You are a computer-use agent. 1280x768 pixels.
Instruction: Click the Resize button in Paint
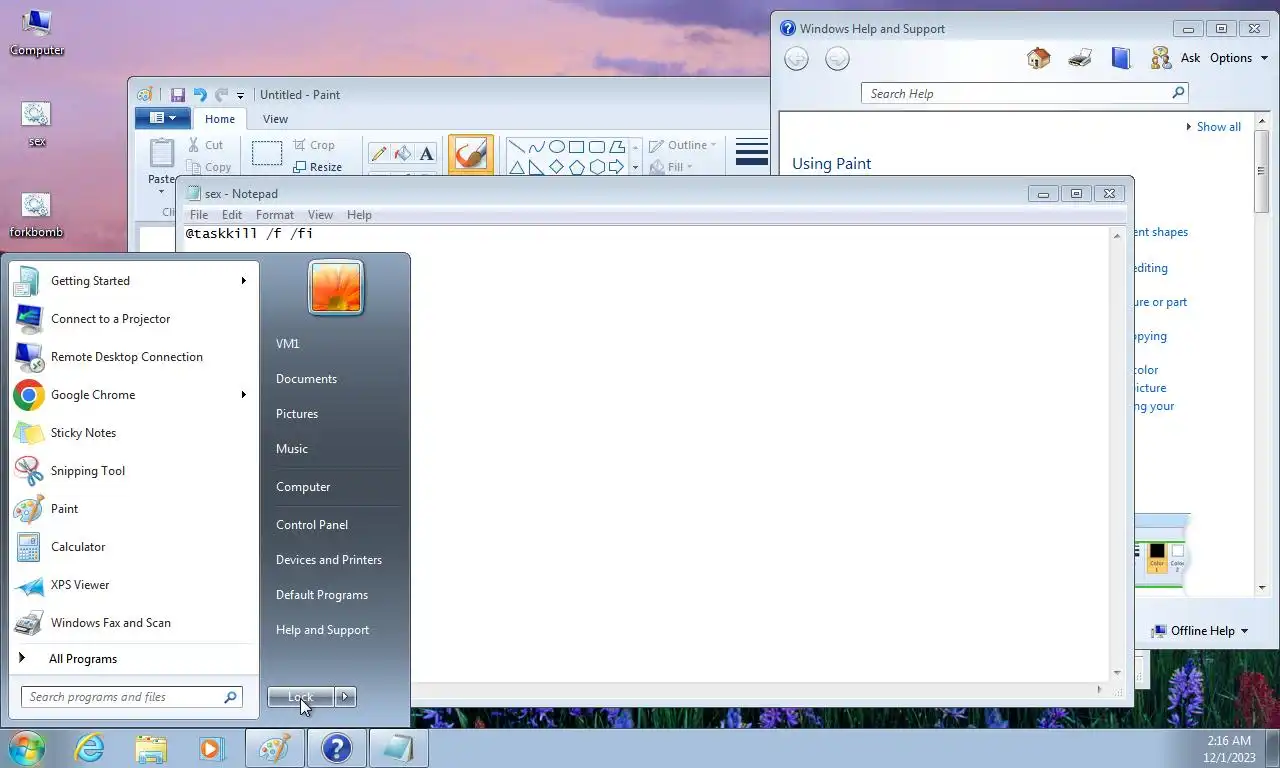click(317, 167)
